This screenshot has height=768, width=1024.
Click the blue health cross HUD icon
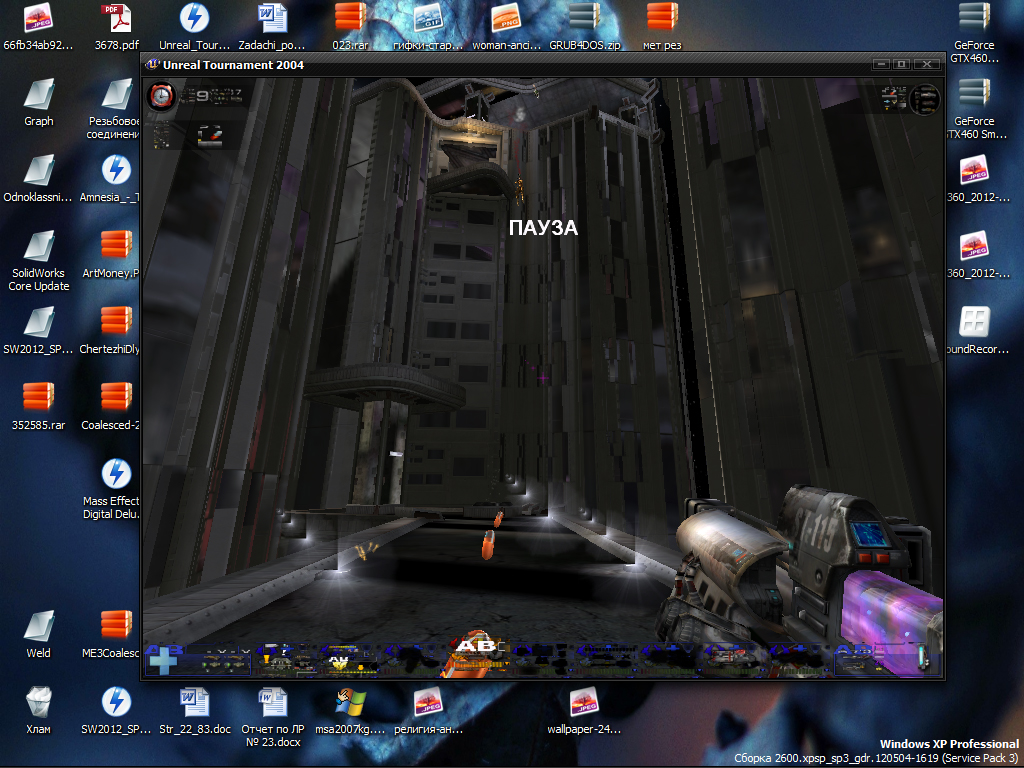tap(163, 662)
